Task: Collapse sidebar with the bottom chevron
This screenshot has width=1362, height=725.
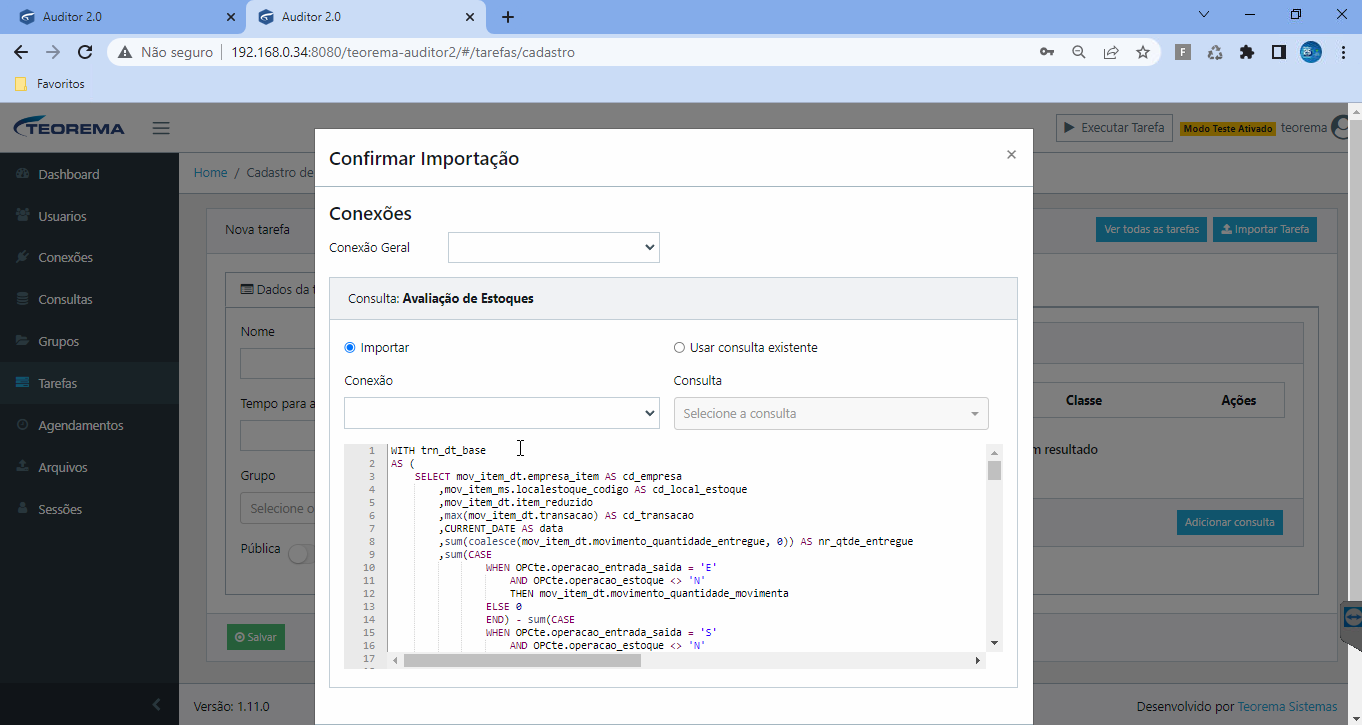Action: click(x=156, y=705)
